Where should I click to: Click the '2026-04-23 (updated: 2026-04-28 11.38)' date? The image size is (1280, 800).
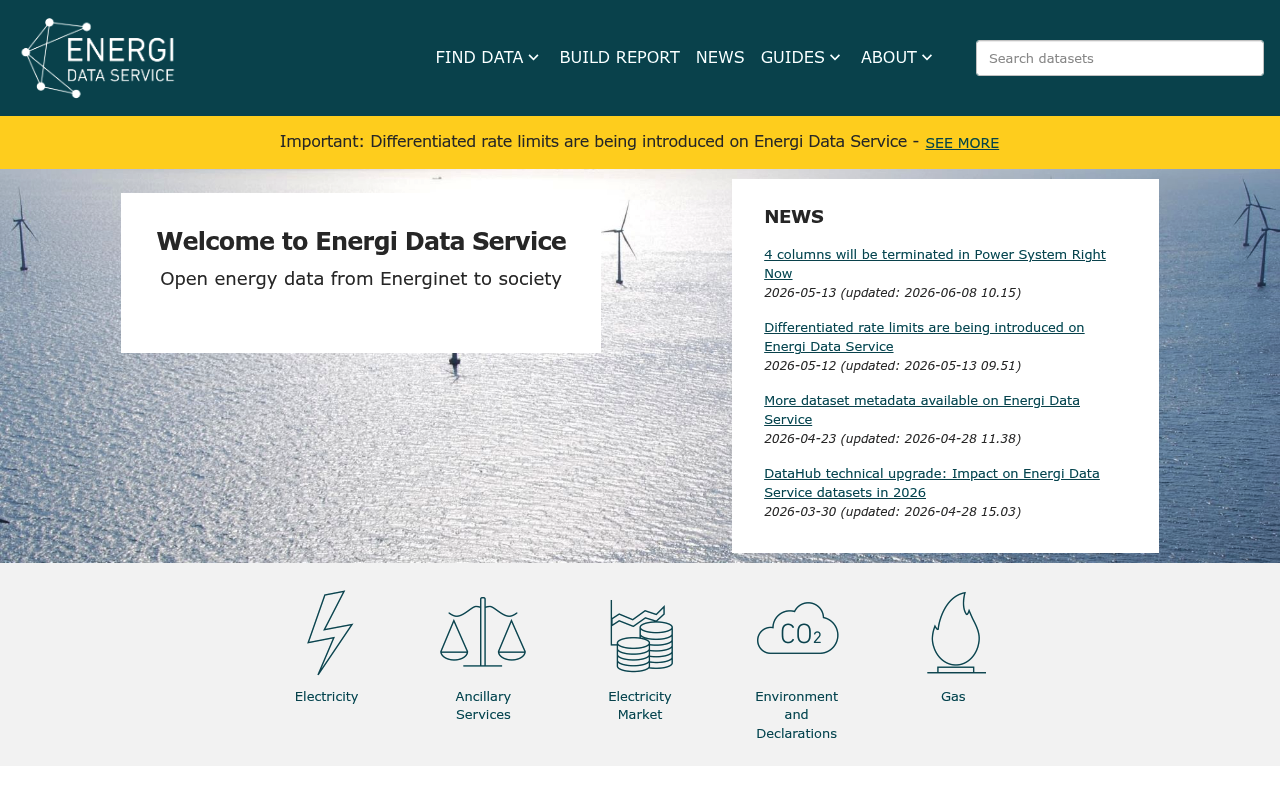point(892,439)
